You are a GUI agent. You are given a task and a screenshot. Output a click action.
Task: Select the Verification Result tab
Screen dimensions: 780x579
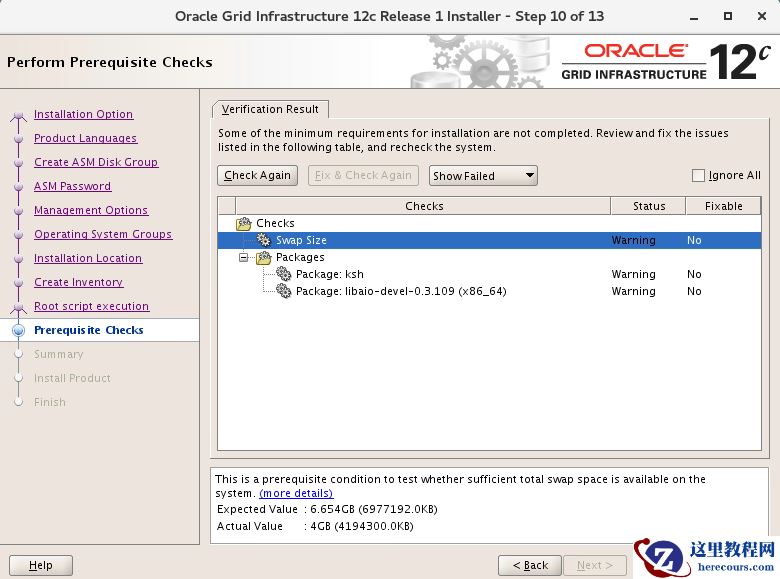click(270, 109)
